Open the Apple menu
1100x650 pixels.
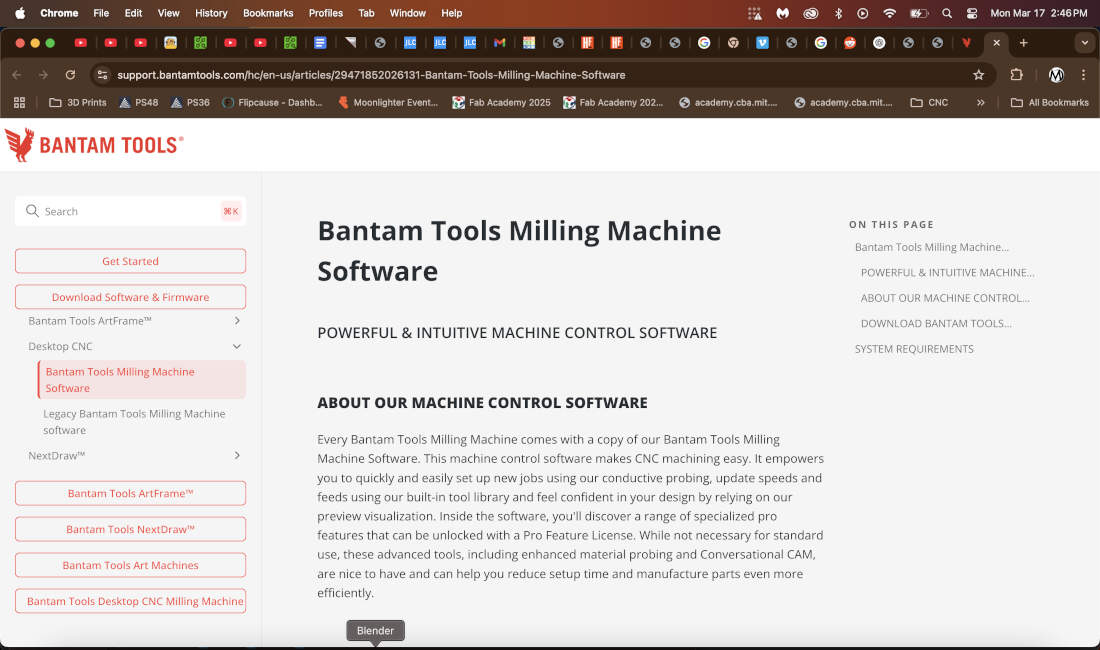click(x=20, y=13)
